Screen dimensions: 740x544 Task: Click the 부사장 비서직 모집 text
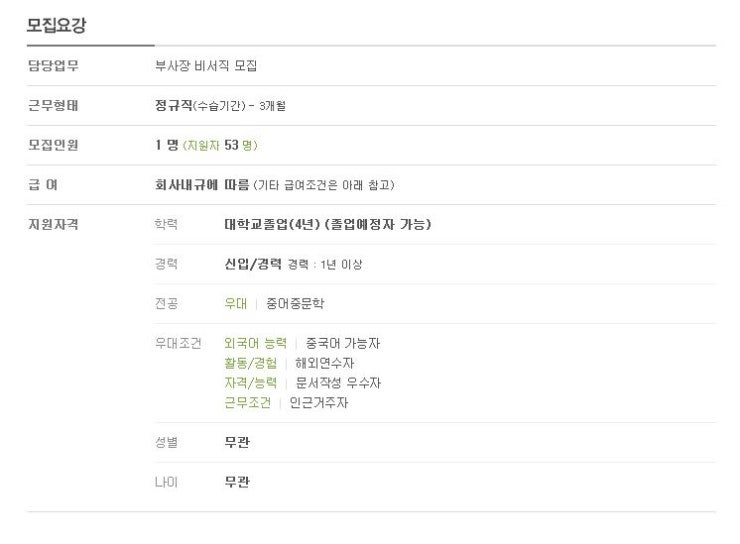click(206, 66)
